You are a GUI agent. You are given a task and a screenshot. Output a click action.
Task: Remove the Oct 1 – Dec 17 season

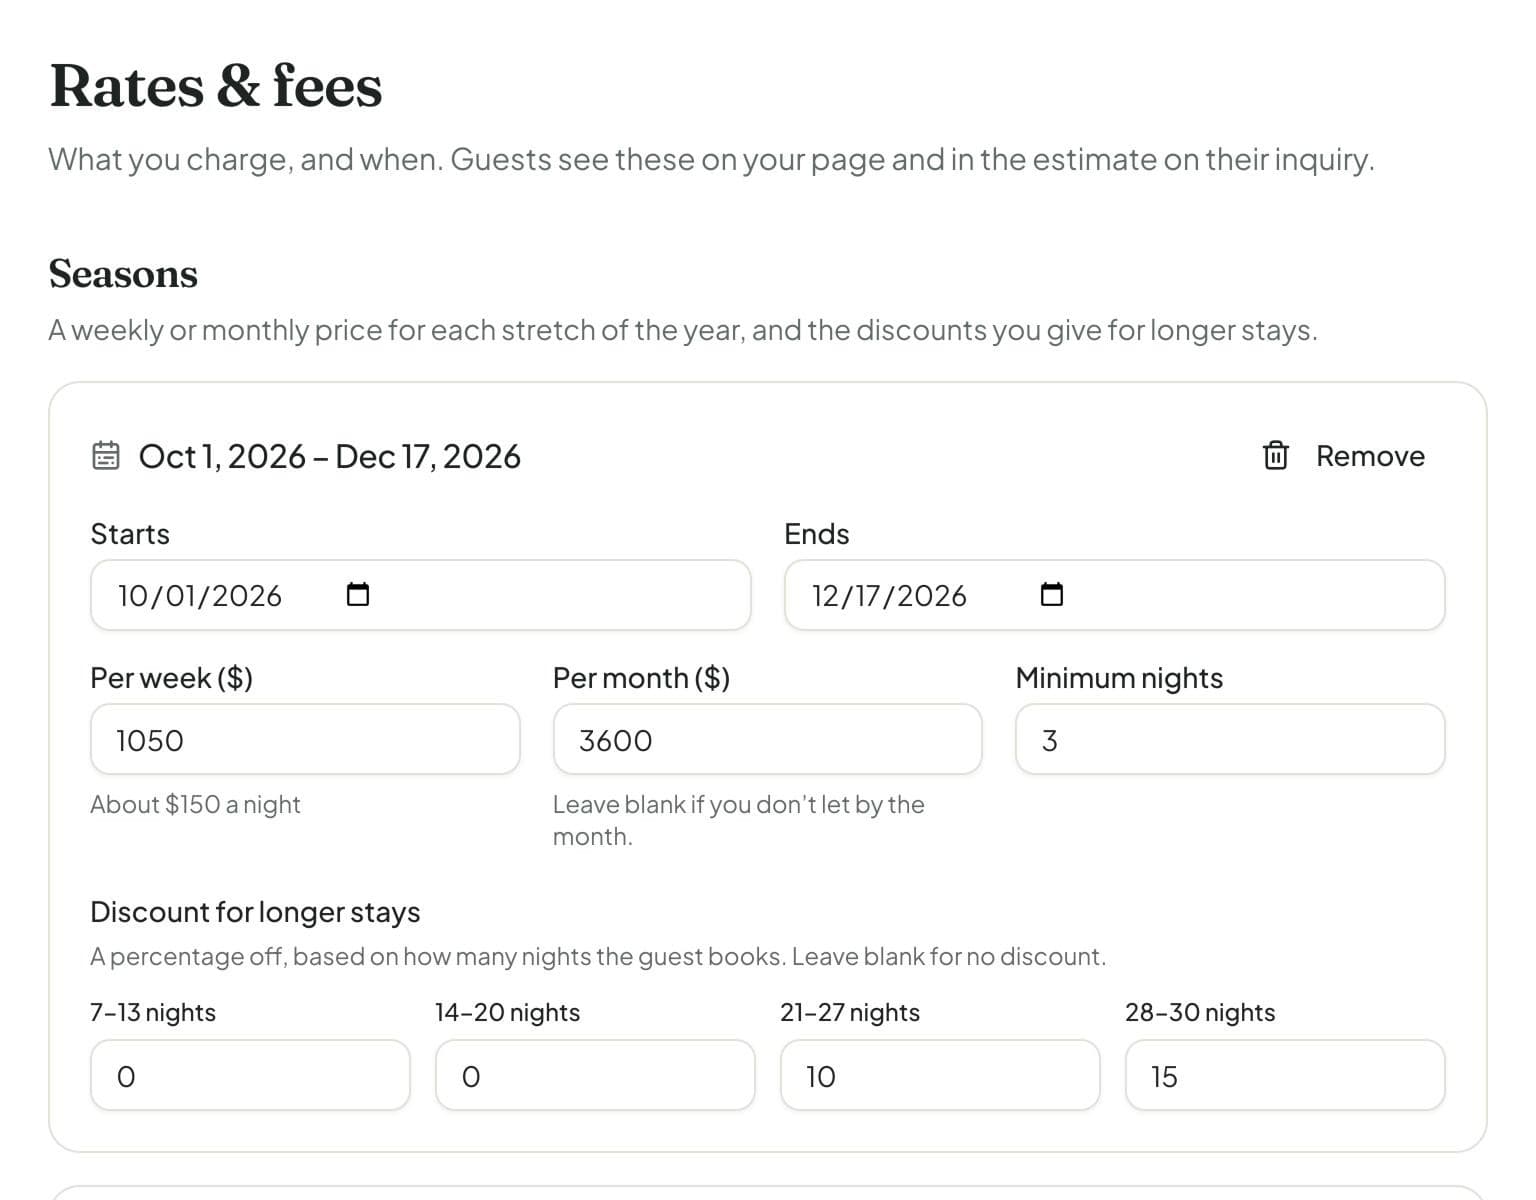pos(1344,456)
